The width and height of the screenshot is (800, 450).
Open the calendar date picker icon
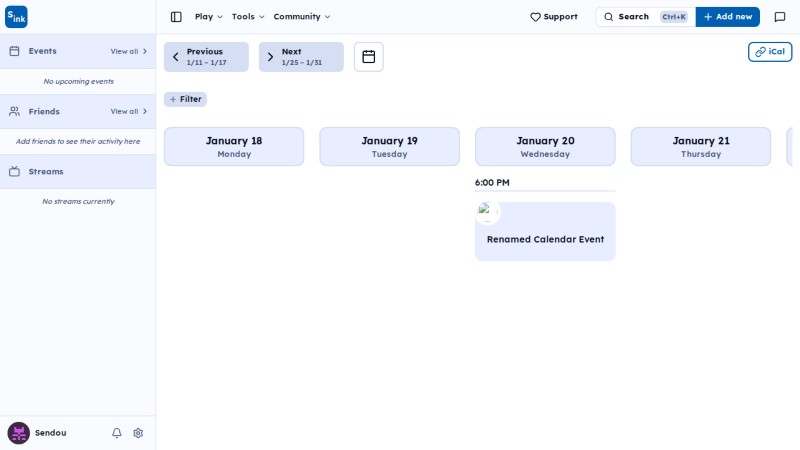368,57
